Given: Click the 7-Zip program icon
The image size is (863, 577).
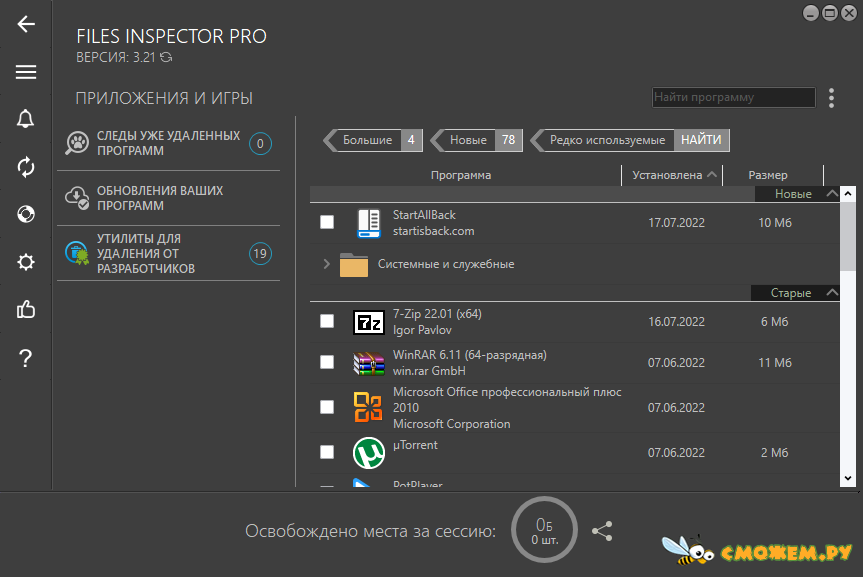Looking at the screenshot, I should (x=368, y=322).
